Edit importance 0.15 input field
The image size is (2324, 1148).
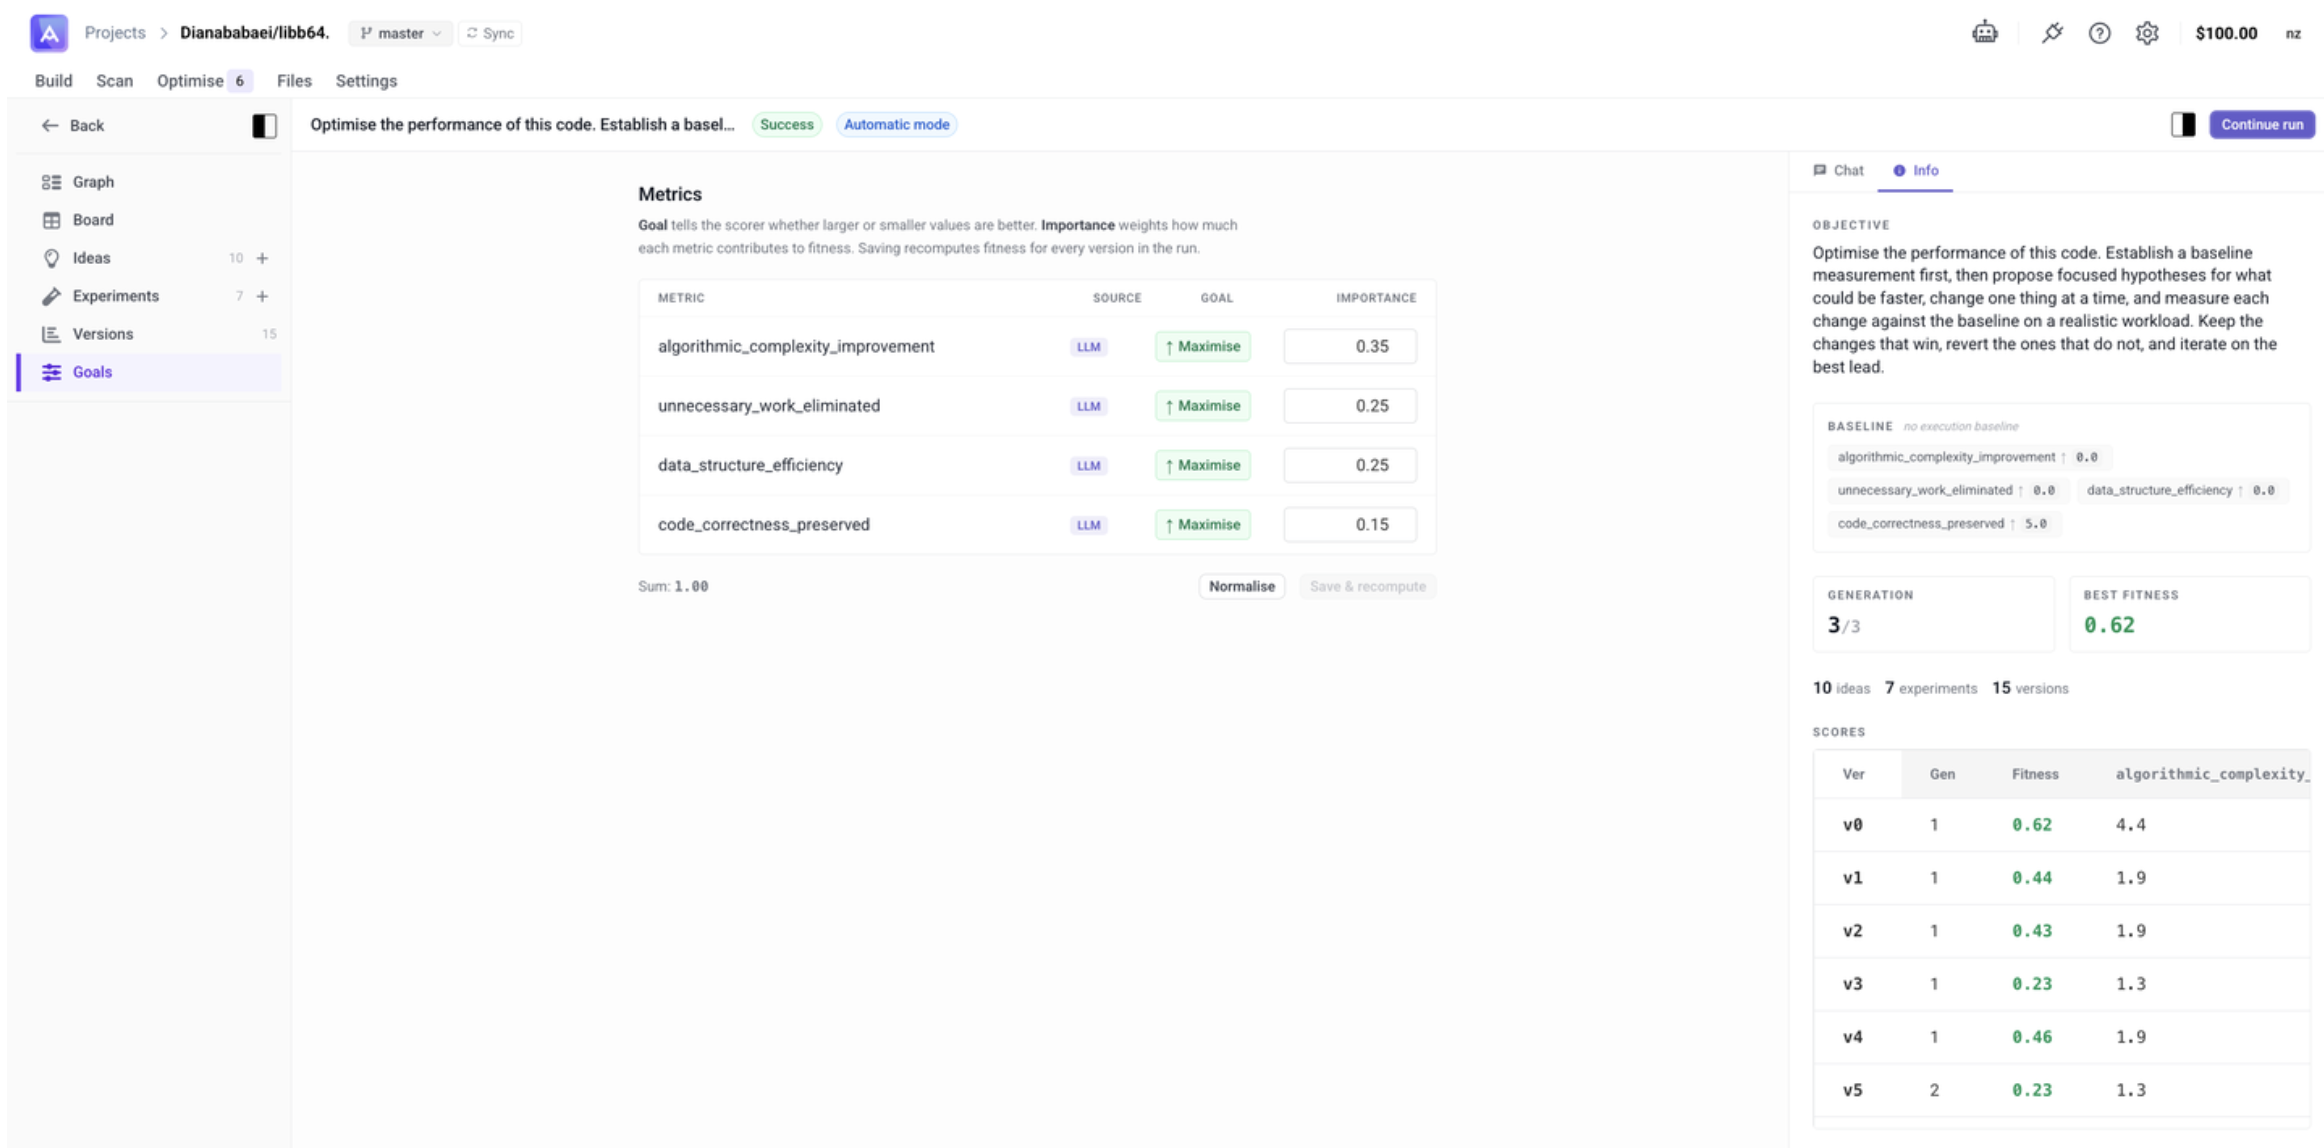tap(1350, 524)
